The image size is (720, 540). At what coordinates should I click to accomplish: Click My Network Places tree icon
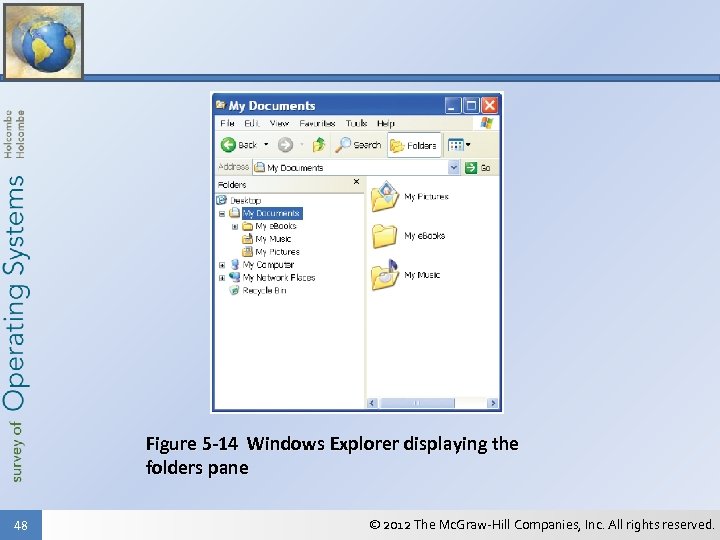tap(235, 277)
